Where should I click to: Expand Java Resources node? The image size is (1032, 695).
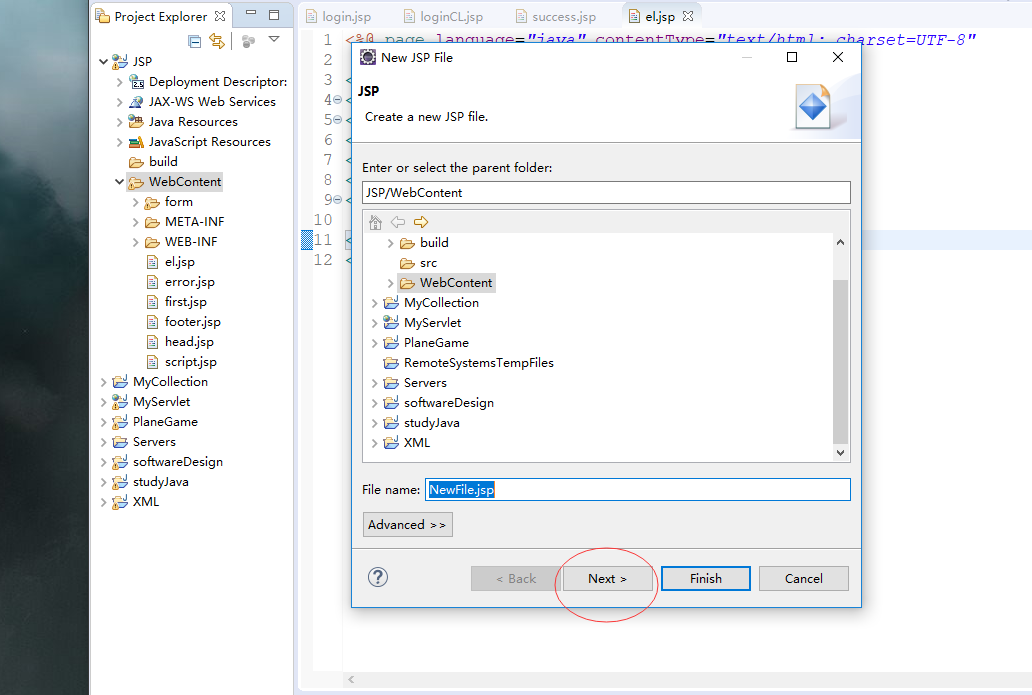click(119, 122)
